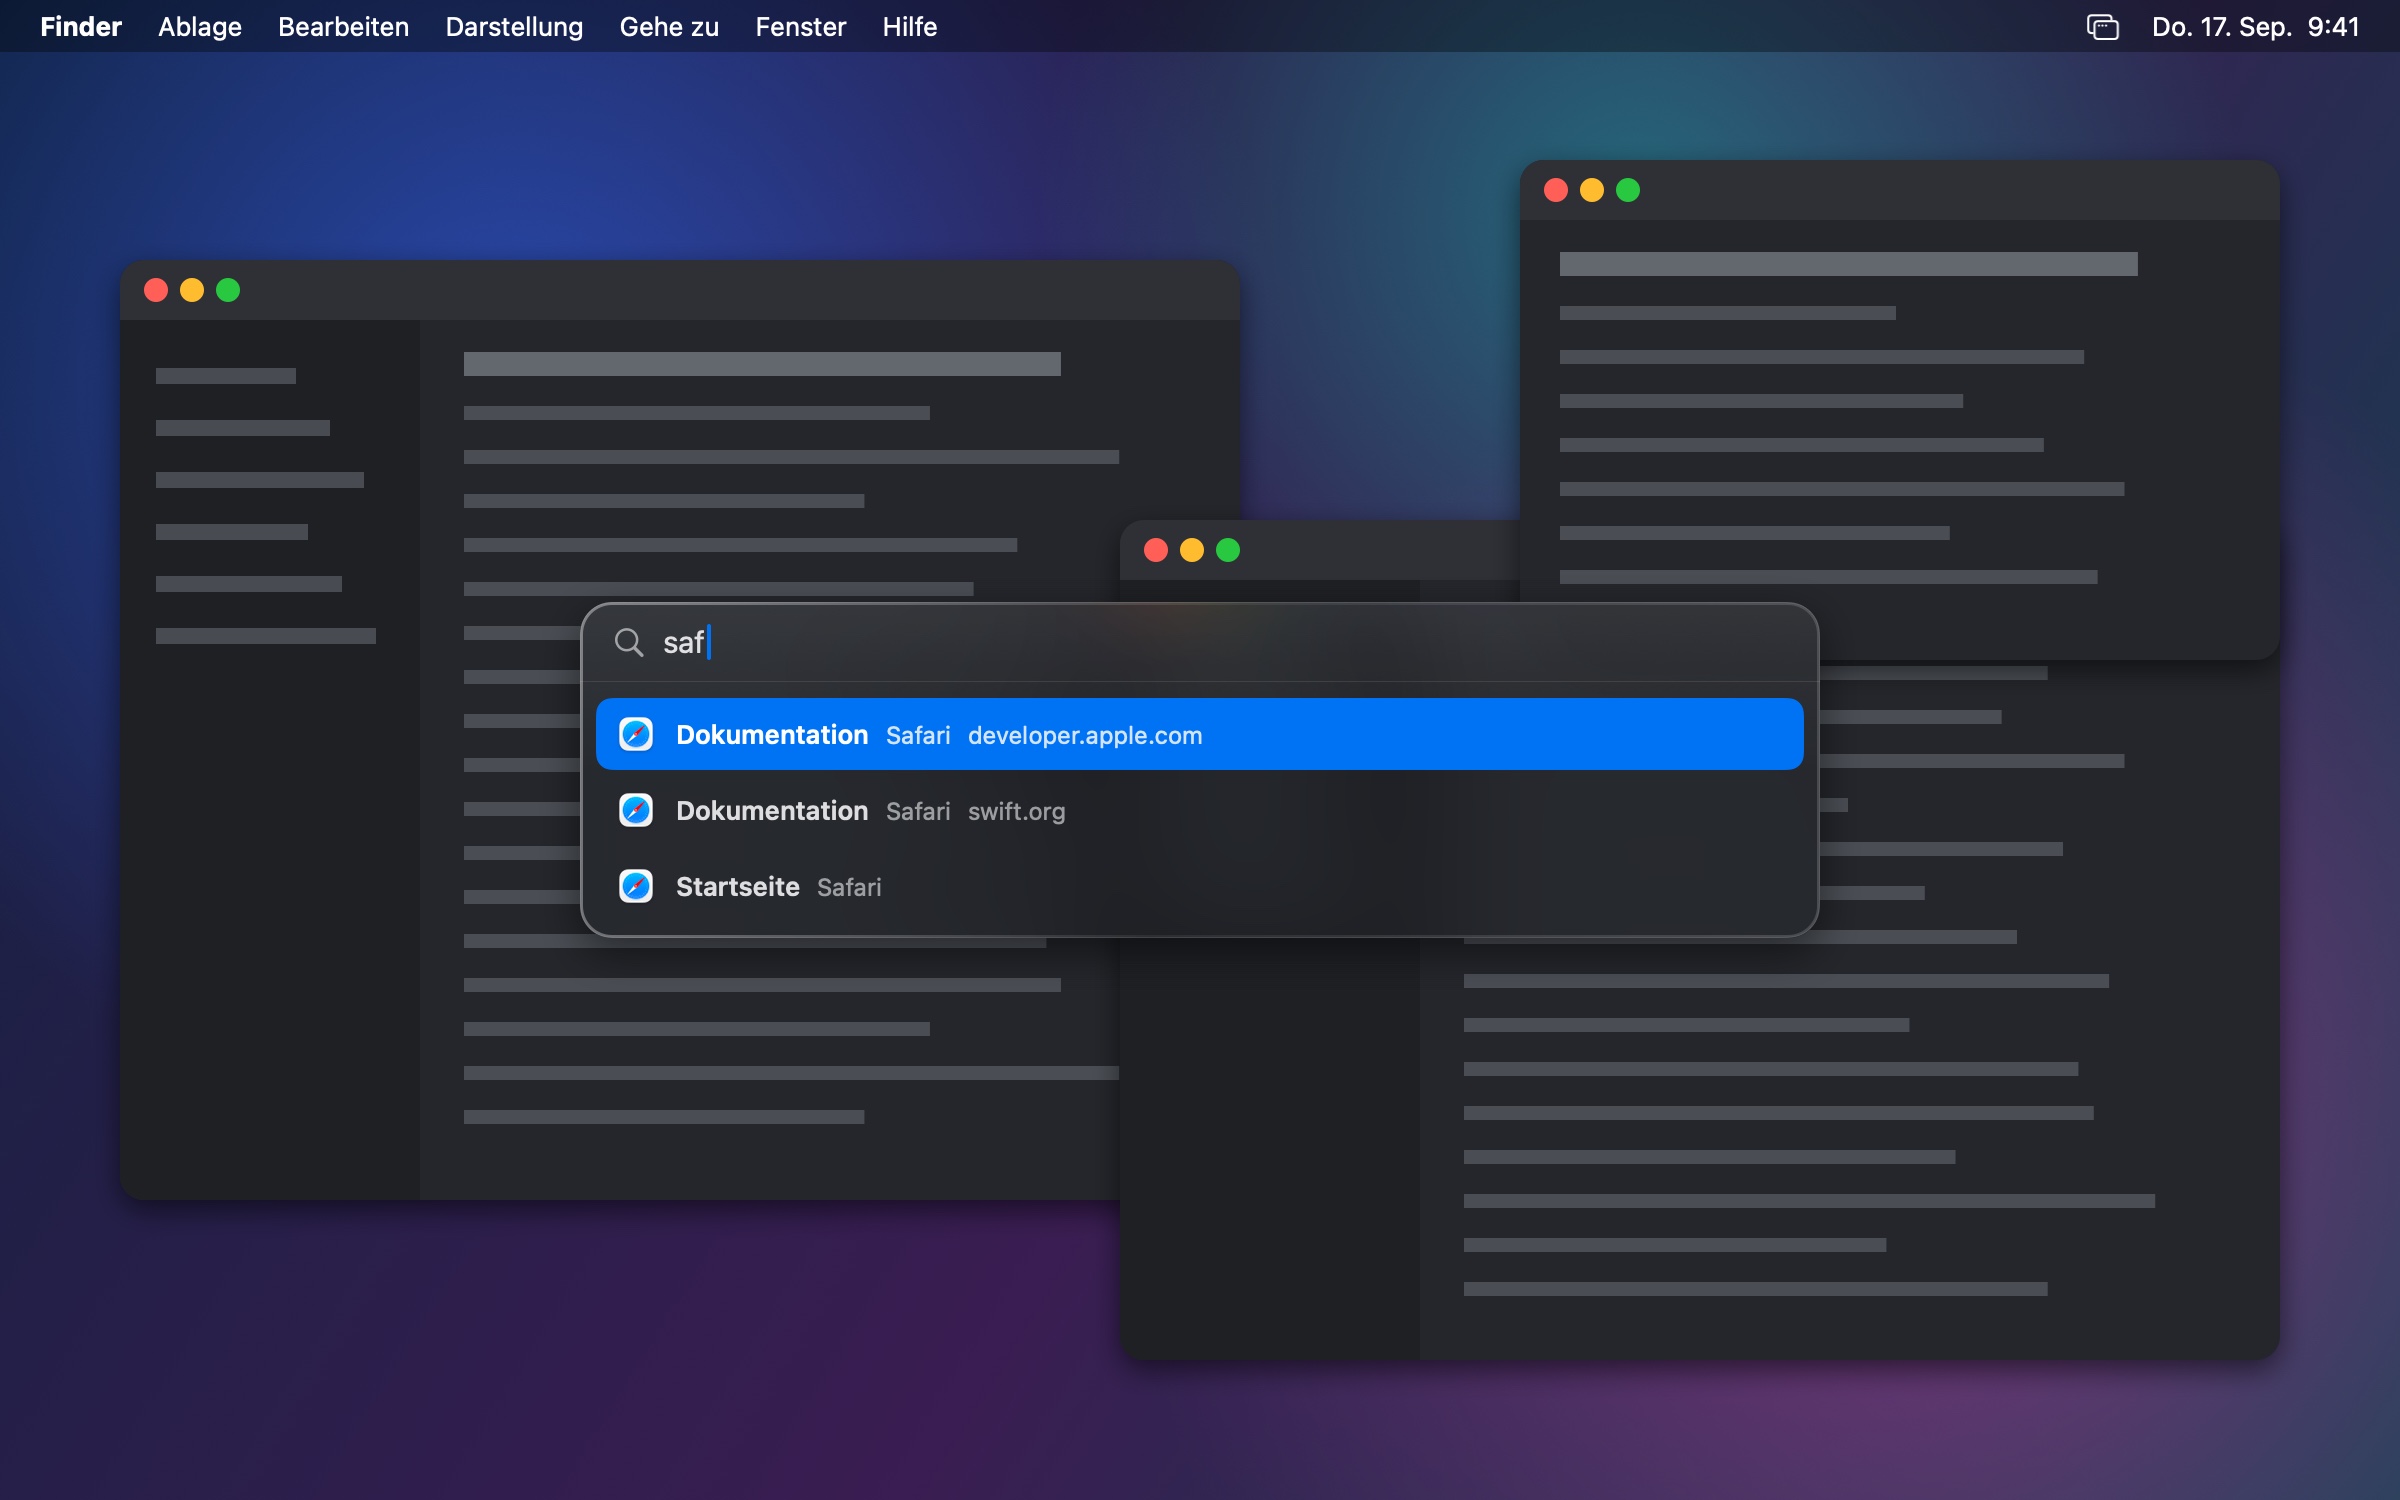Open the Finder menu
This screenshot has width=2400, height=1500.
click(81, 27)
